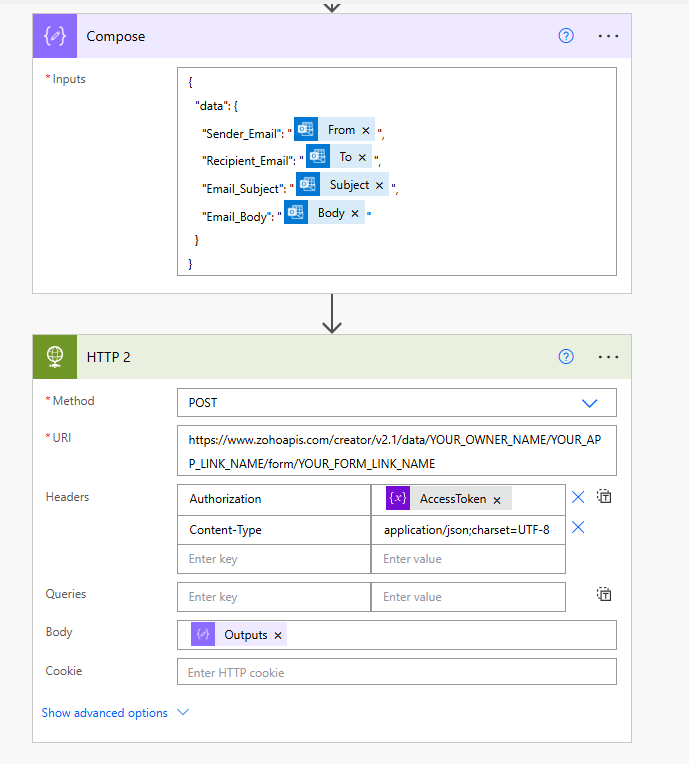This screenshot has width=689, height=764.
Task: Click the Outlook icon on the Subject token
Action: click(x=308, y=184)
